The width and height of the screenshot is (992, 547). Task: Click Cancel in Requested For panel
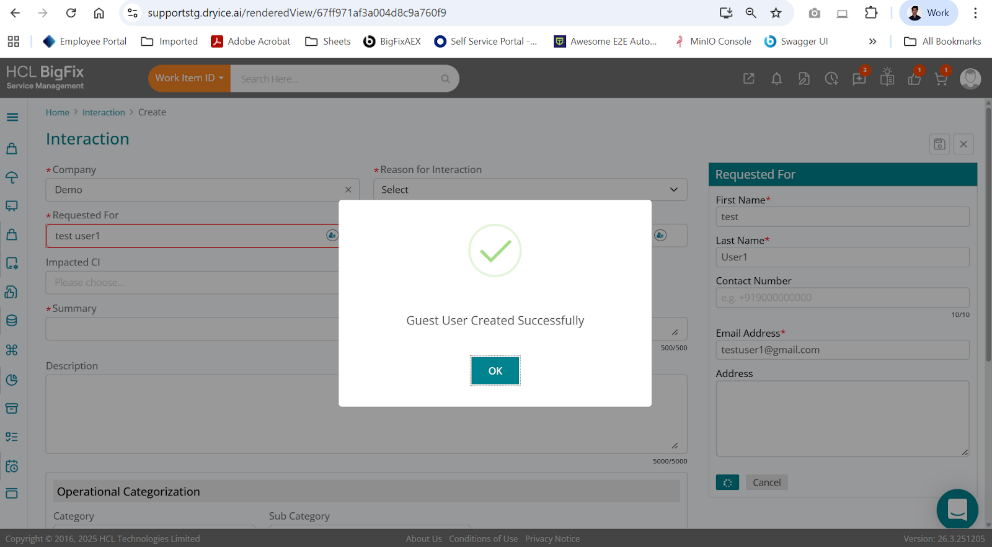pos(766,482)
